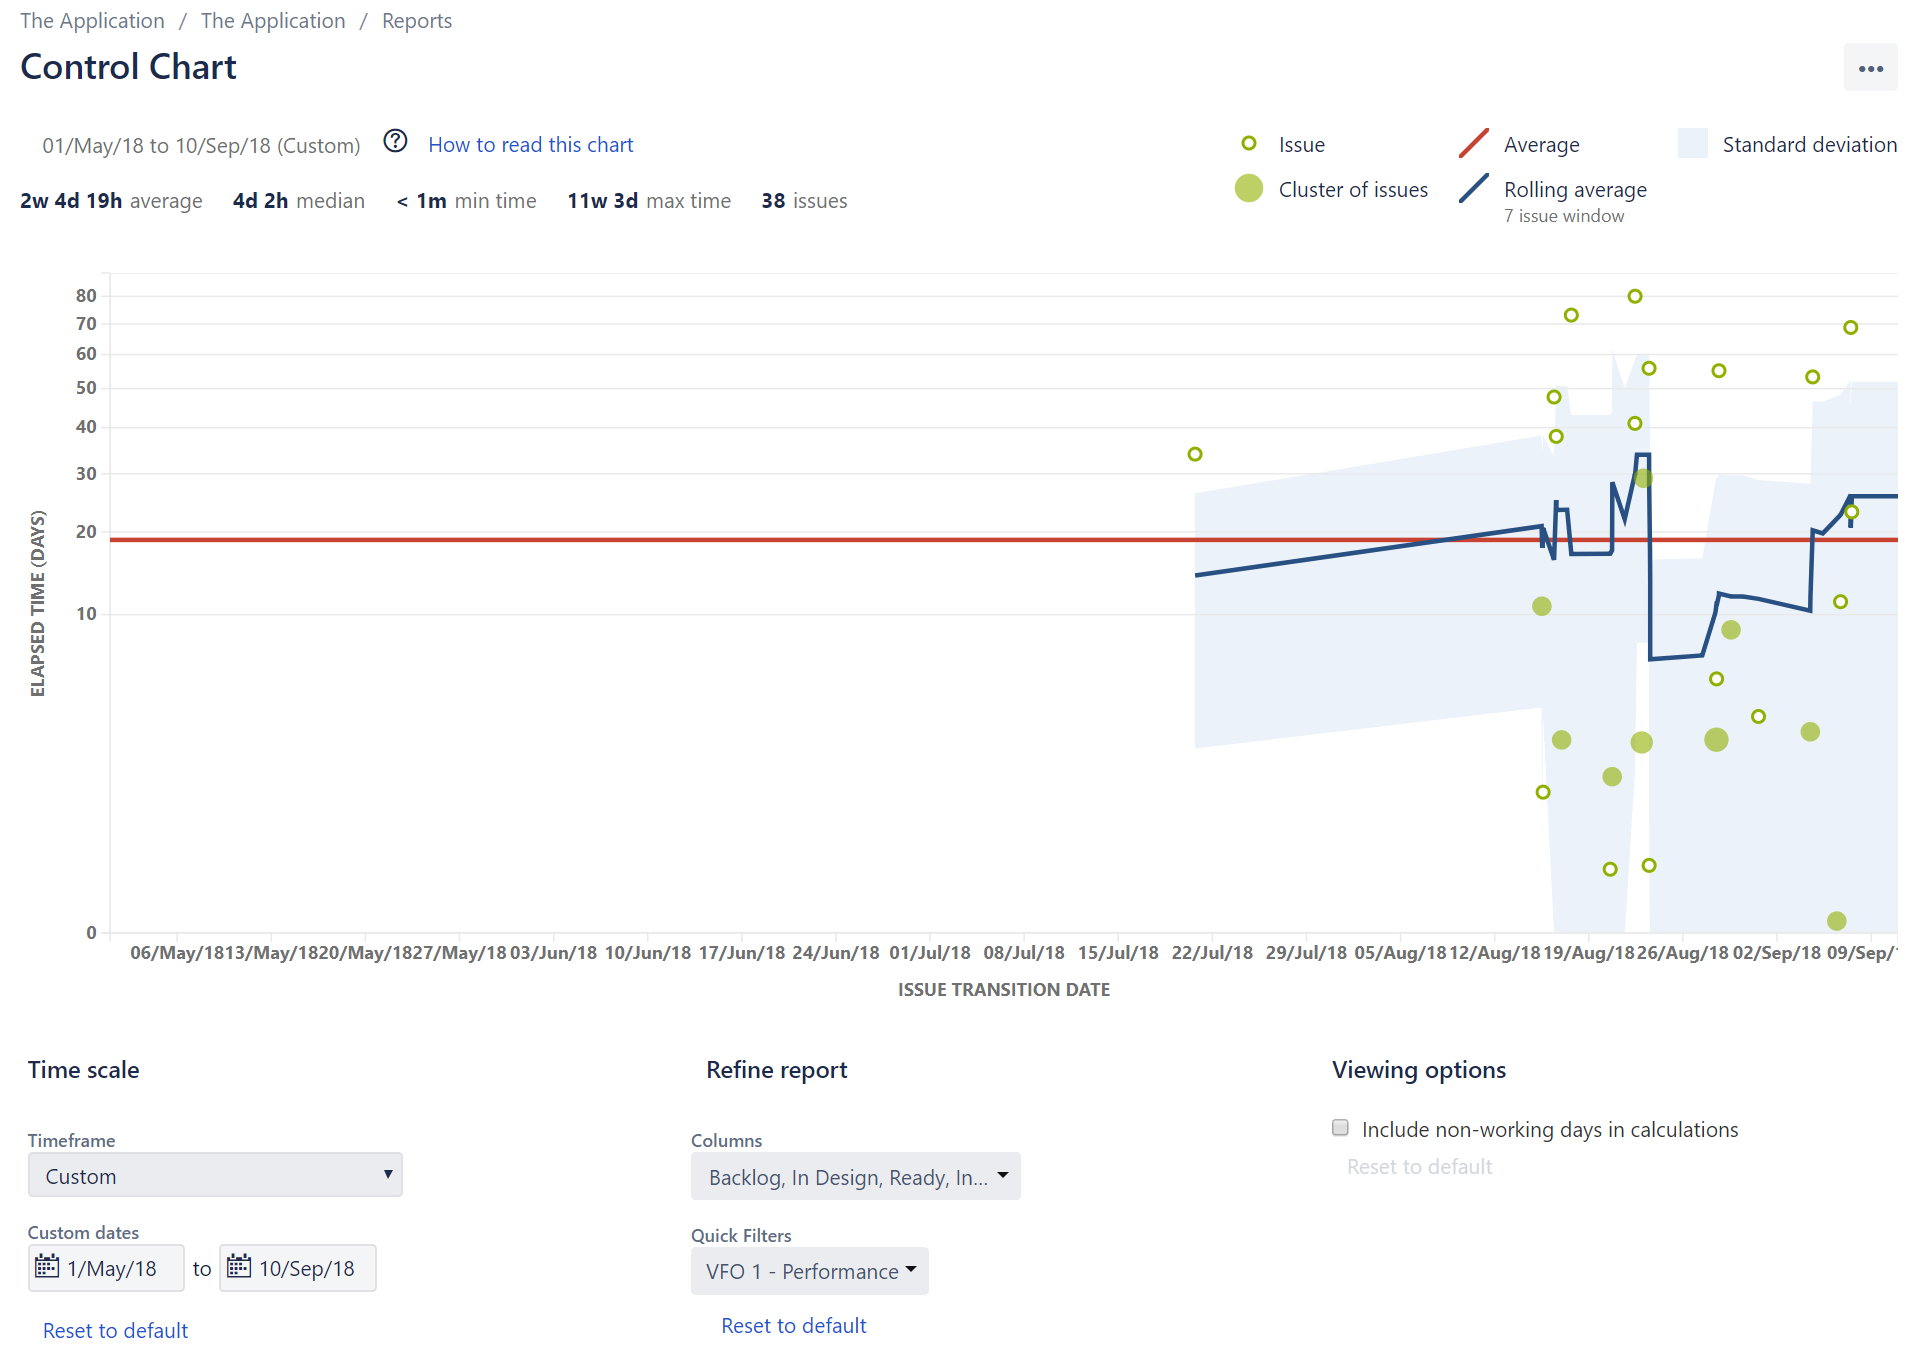Click the calendar icon for start date

pos(47,1267)
